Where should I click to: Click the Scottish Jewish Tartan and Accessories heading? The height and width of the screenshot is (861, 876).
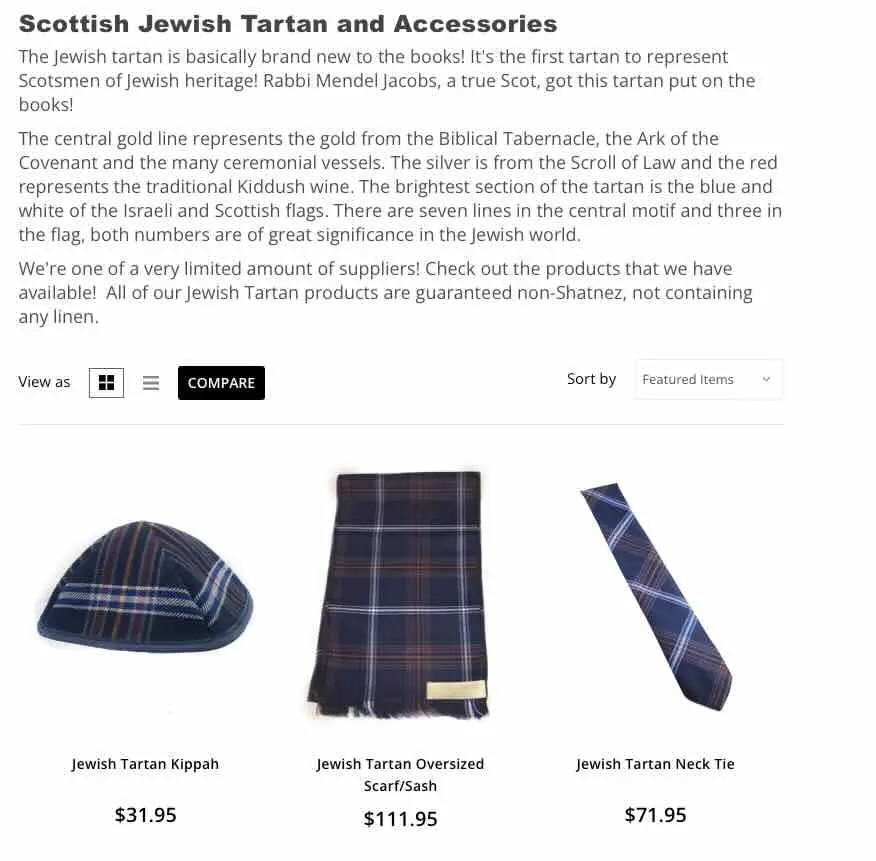[x=288, y=24]
